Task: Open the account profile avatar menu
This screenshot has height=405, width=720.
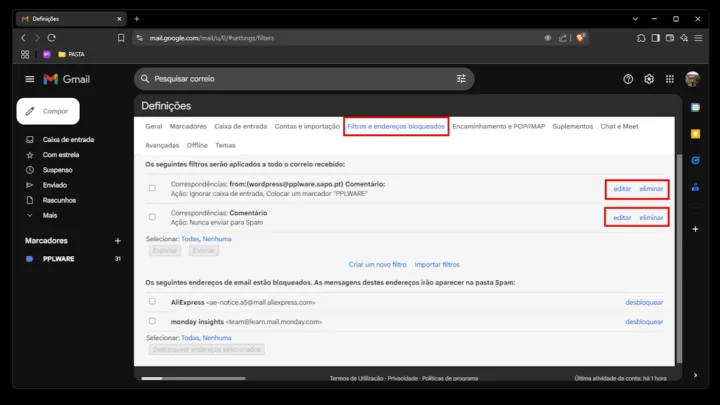Action: tap(693, 79)
